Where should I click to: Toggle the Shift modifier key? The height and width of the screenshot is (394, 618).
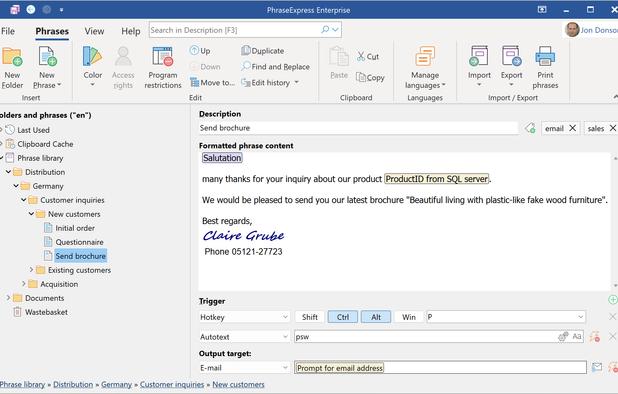(x=310, y=317)
